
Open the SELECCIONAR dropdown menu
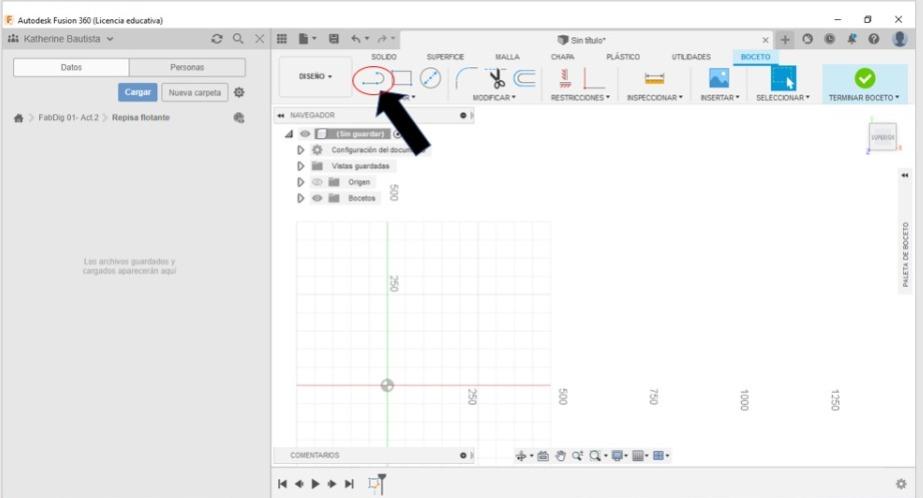coord(783,98)
